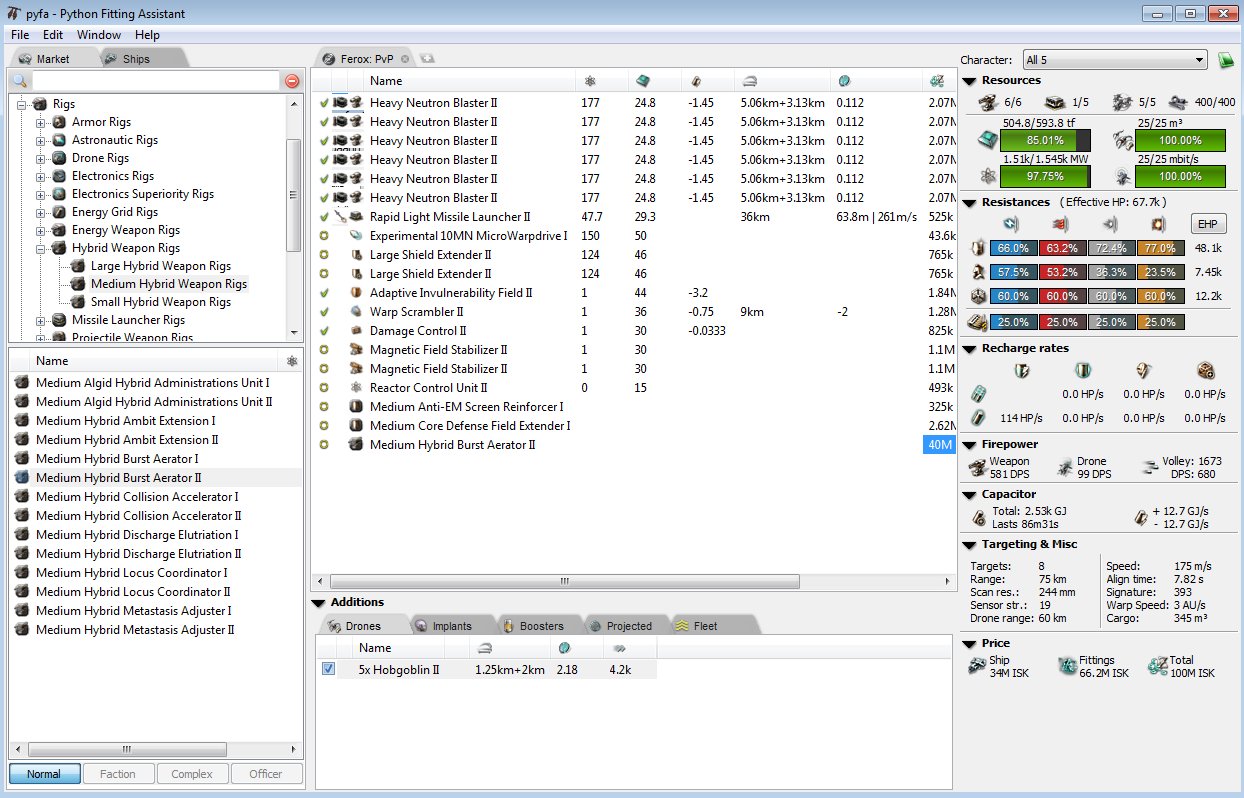Click the turret hardpoints icon in Resources
The width and height of the screenshot is (1244, 798).
coord(986,102)
